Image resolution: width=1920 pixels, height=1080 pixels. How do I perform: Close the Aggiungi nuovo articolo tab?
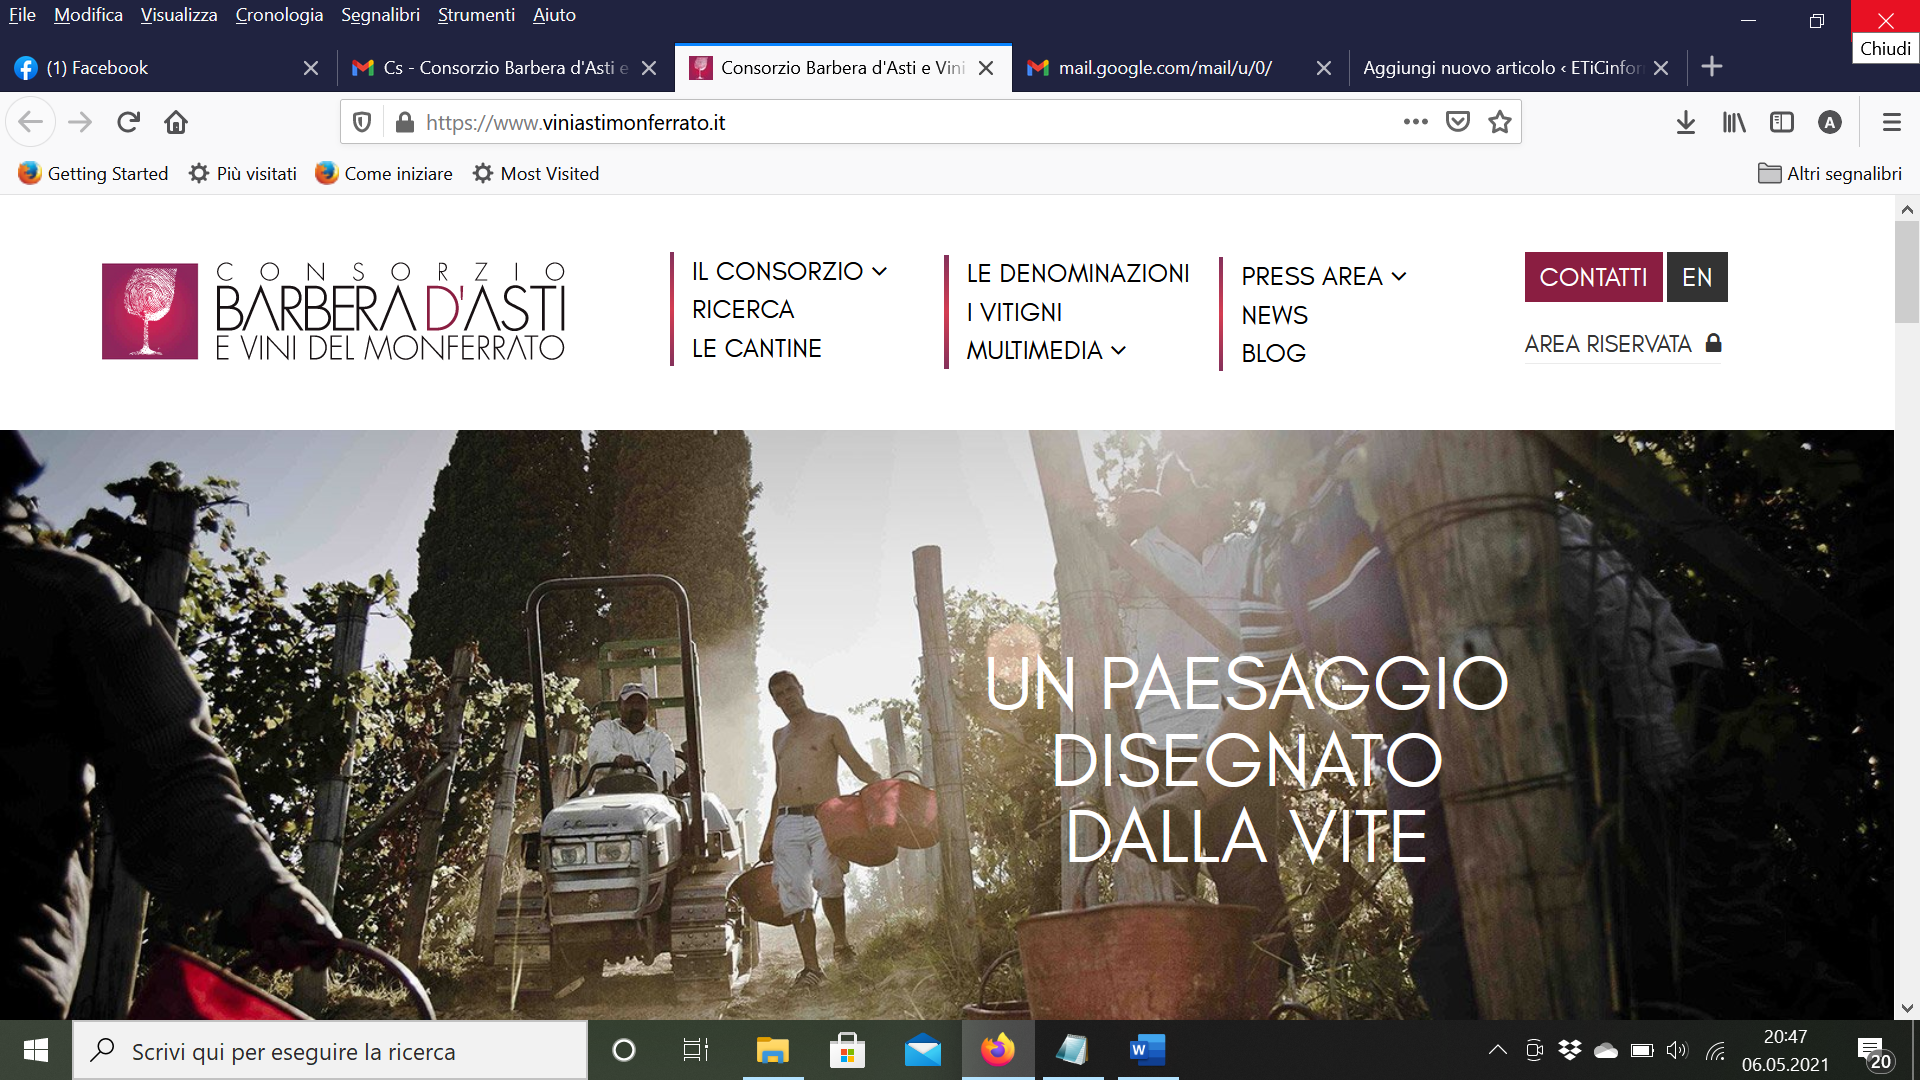click(1660, 68)
